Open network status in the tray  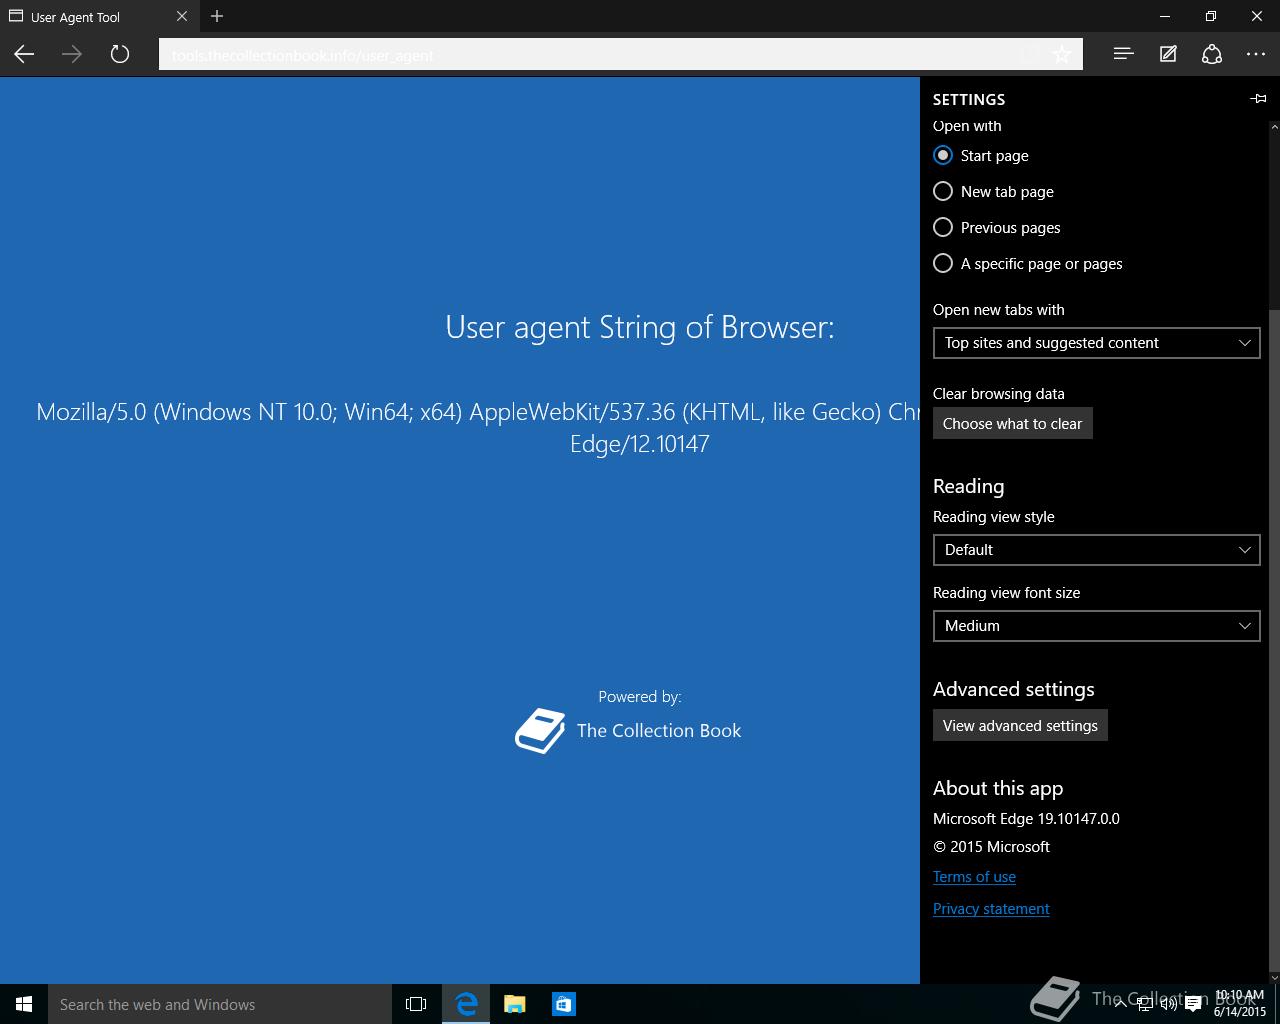point(1144,1005)
